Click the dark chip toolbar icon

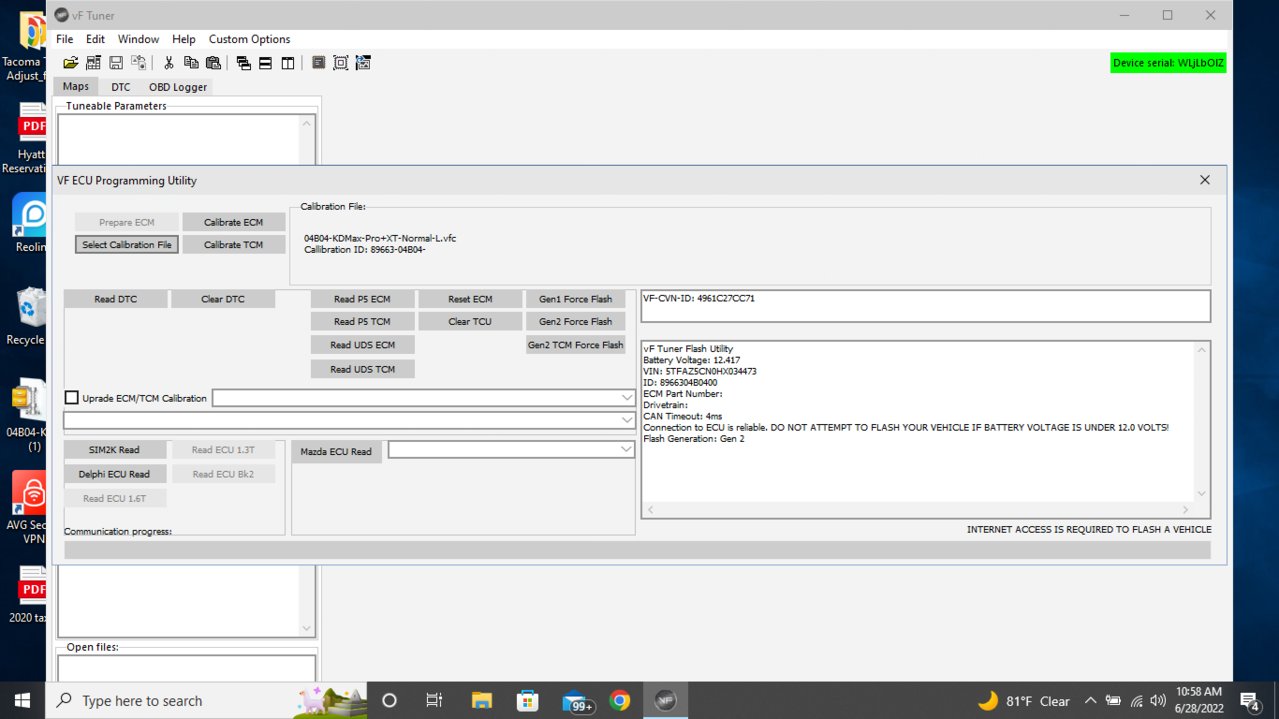point(318,62)
